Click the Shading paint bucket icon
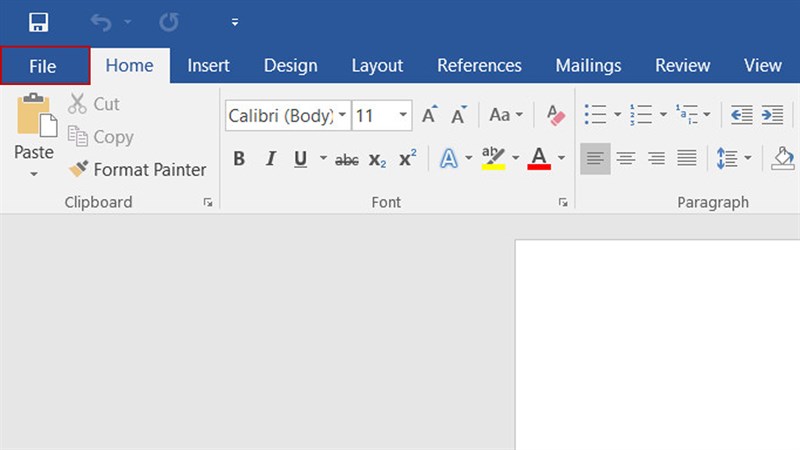This screenshot has height=450, width=800. 783,159
